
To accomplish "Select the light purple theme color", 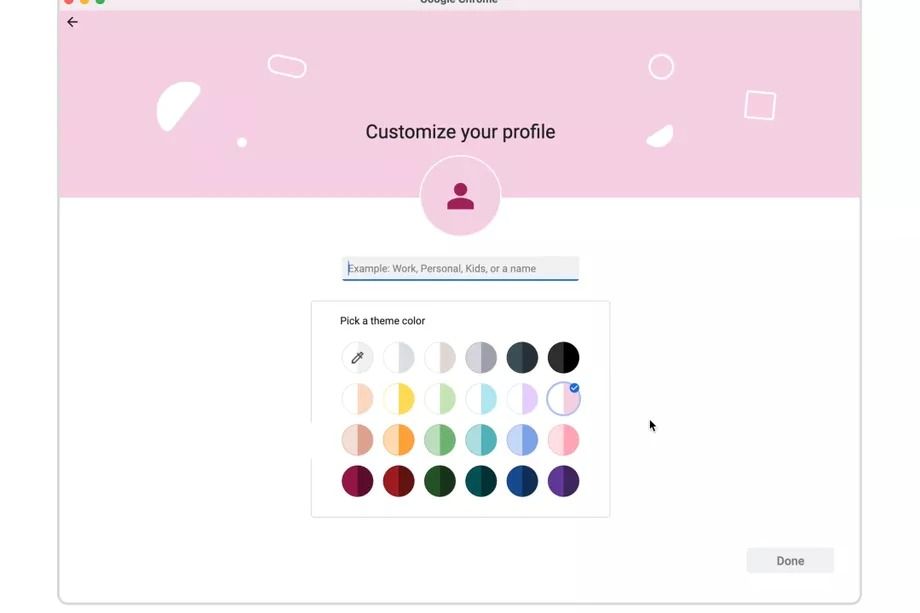I will point(522,398).
